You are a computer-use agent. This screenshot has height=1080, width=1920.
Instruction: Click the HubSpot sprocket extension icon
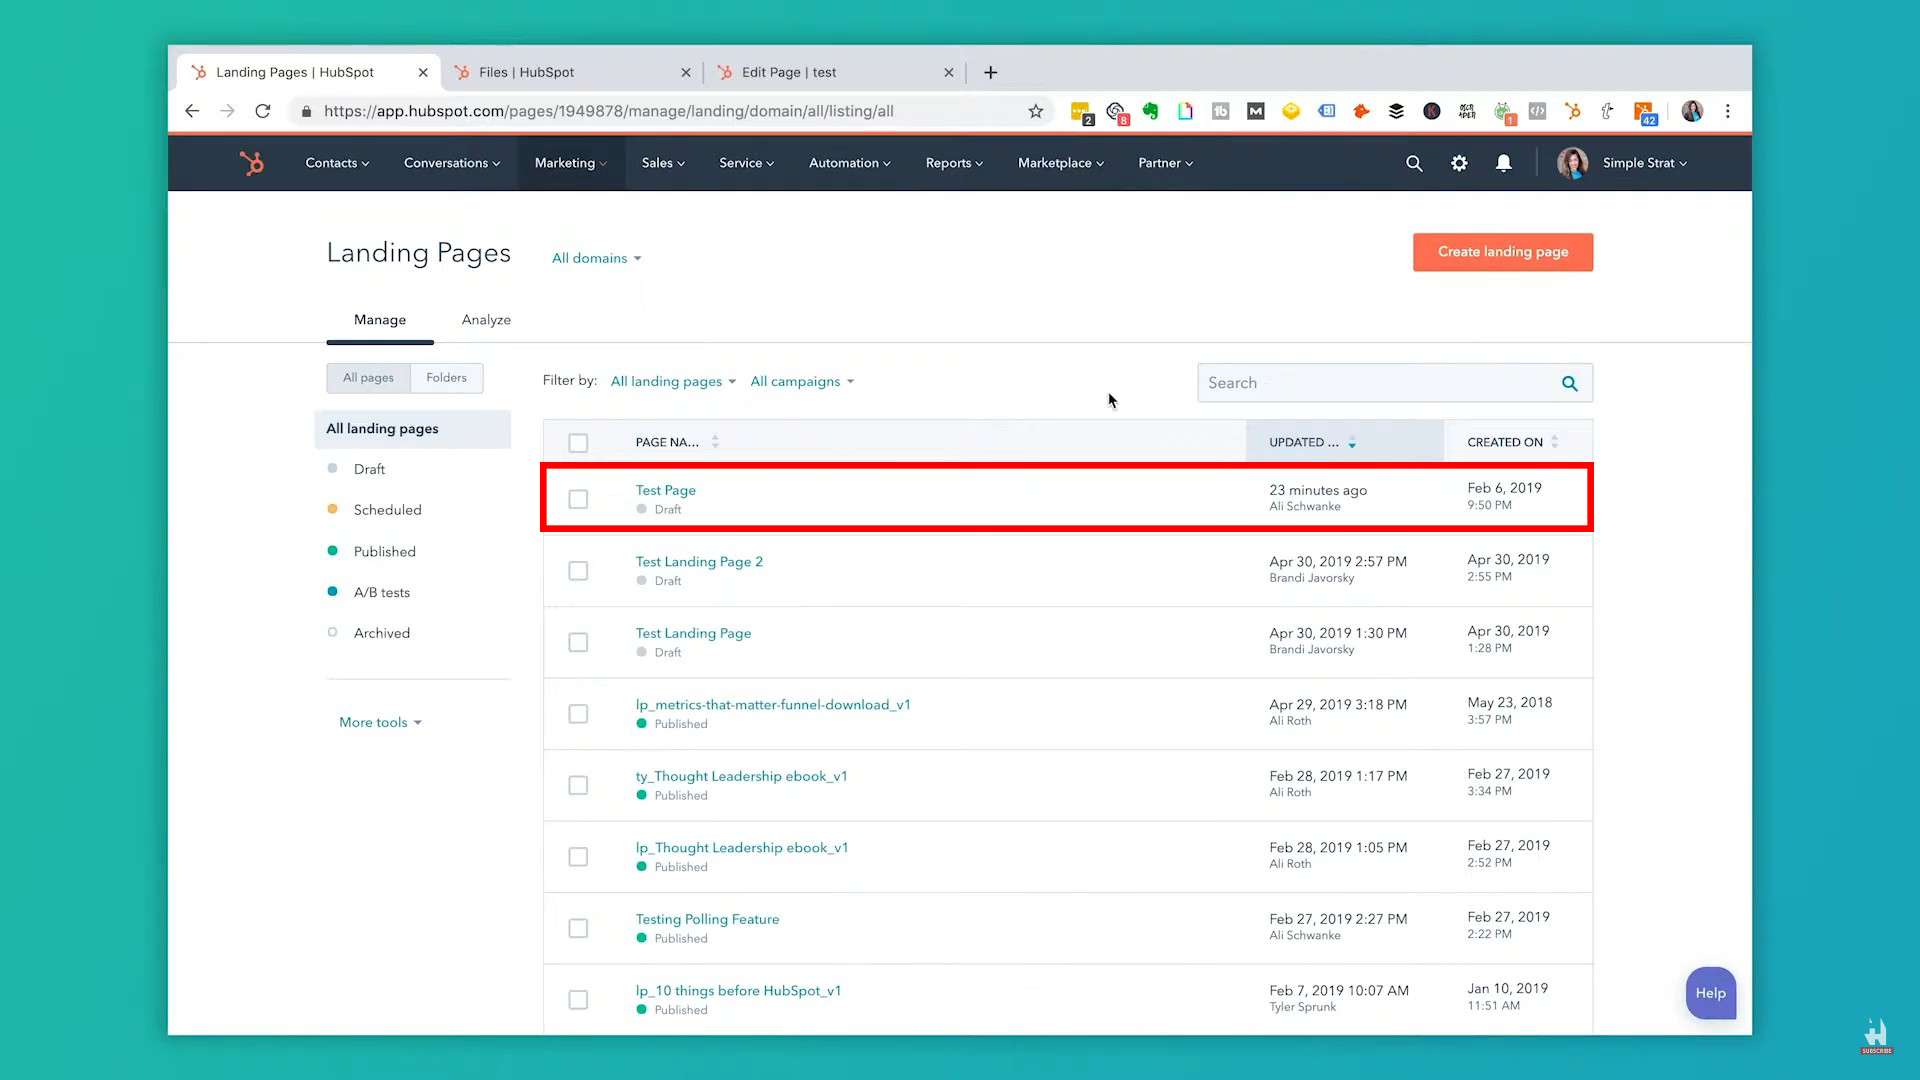click(x=1573, y=111)
